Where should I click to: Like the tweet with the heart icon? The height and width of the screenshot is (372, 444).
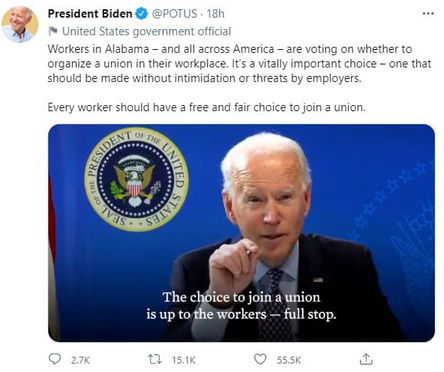260,359
